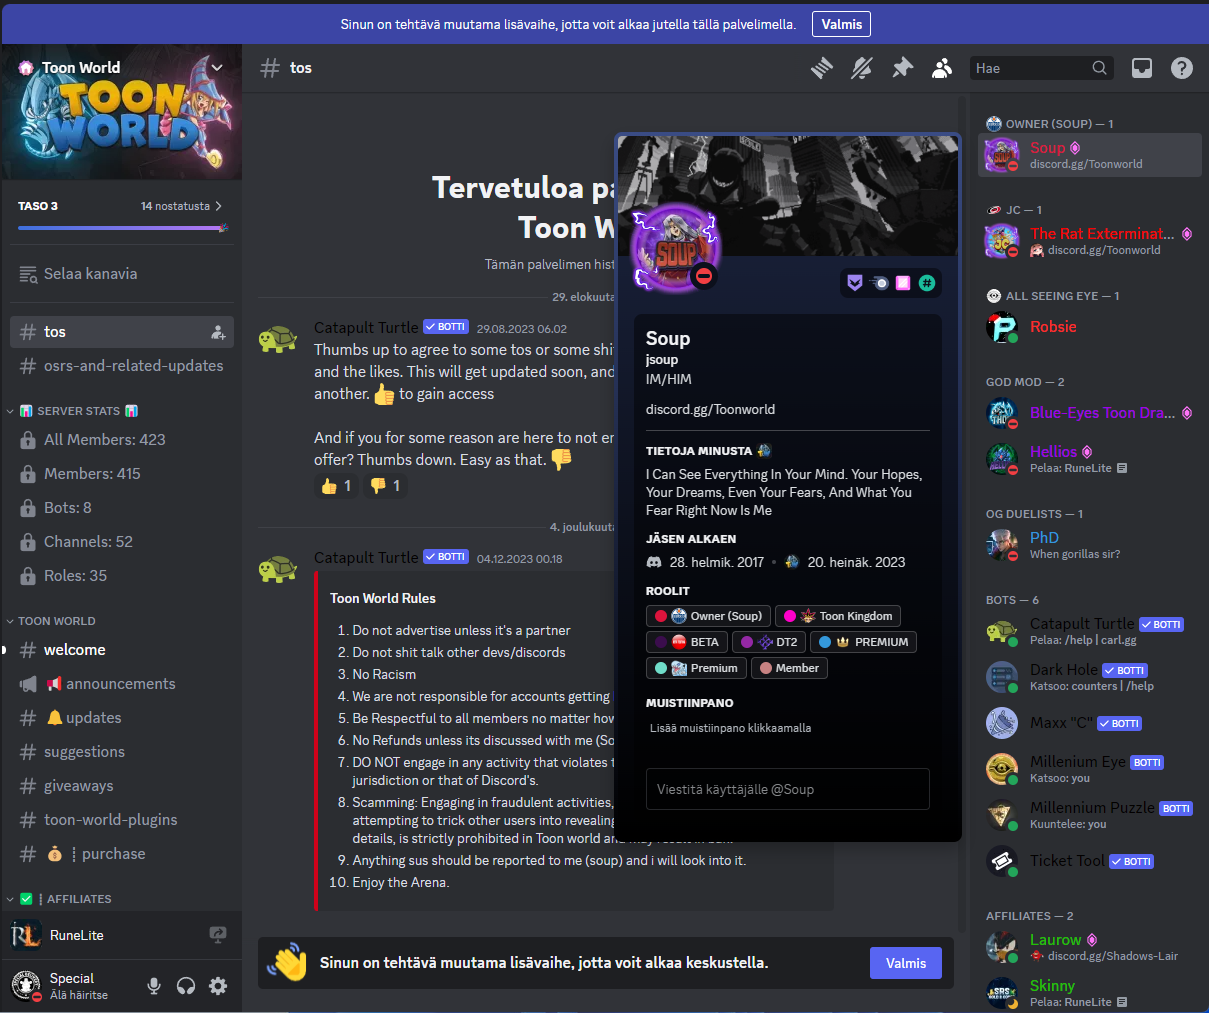1209x1013 pixels.
Task: Click the DT2 role chip
Action: pos(769,642)
